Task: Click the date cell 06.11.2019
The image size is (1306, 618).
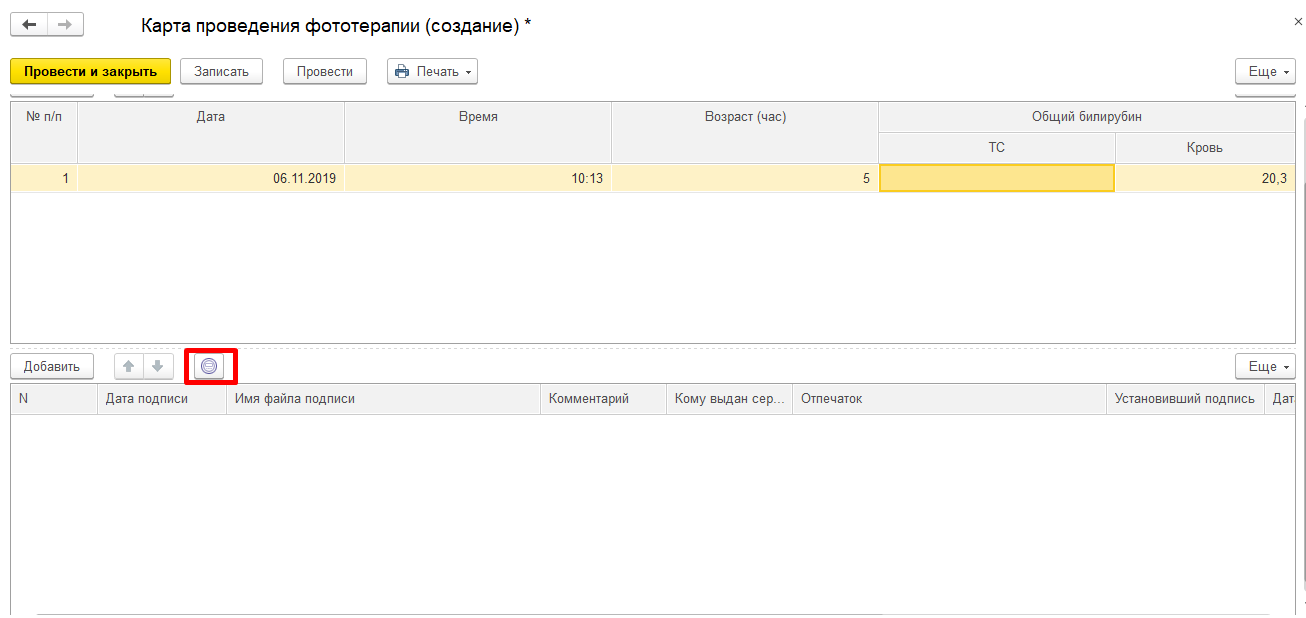Action: click(x=210, y=178)
